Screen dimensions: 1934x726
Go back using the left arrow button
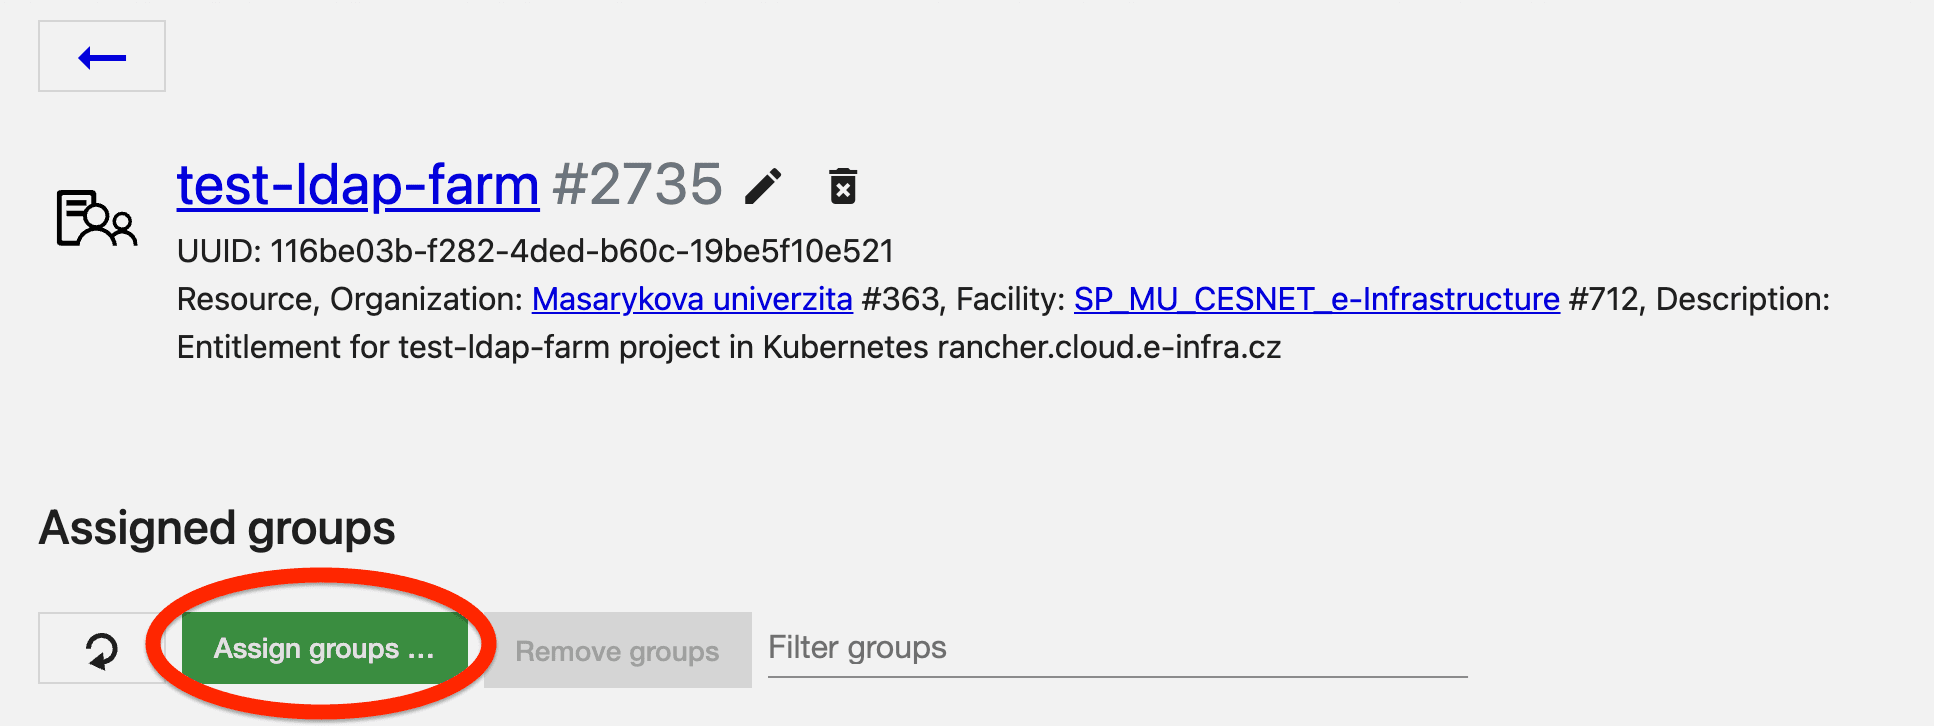pyautogui.click(x=102, y=57)
